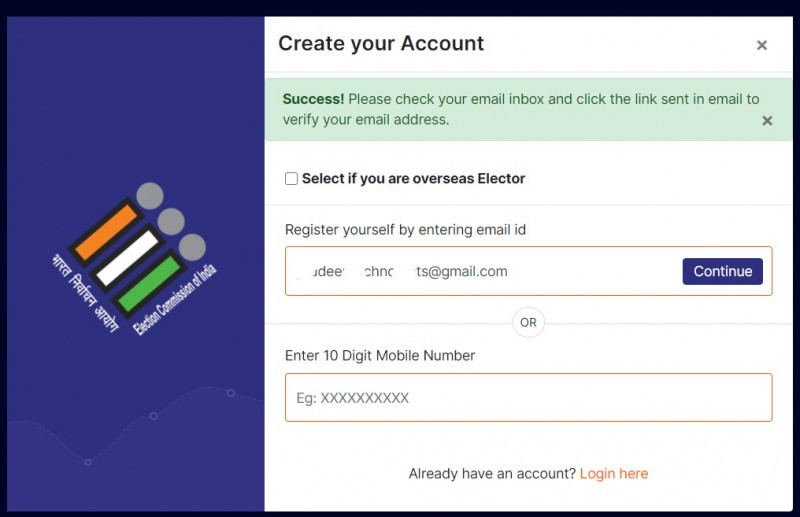Click the bold 'Success!' text in the alert
The image size is (800, 517).
coord(313,99)
